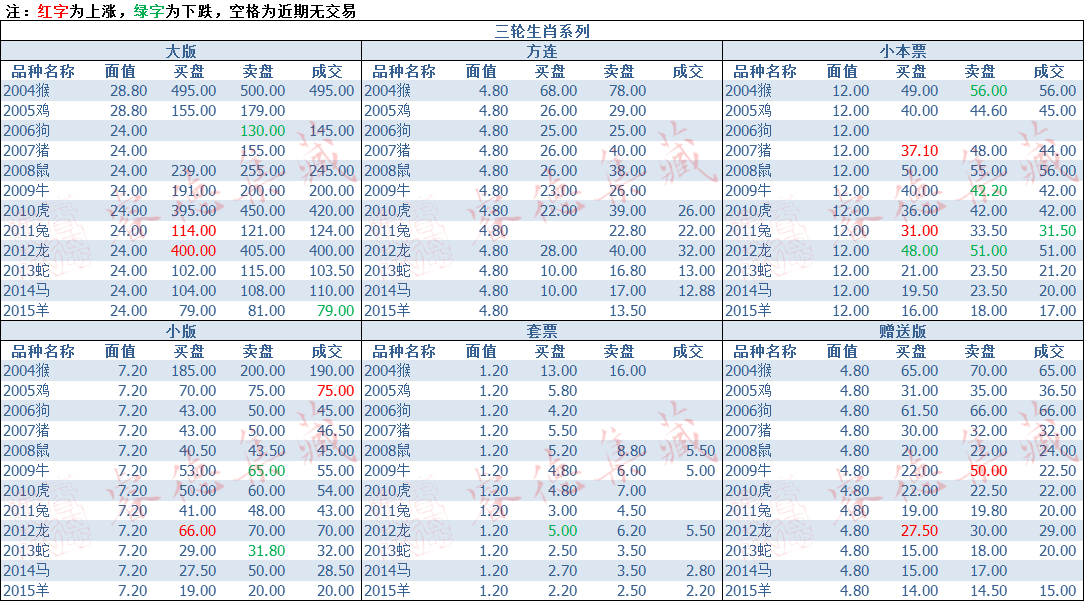Click 小本票 2013蛇 成交 value 21.20

point(1058,271)
